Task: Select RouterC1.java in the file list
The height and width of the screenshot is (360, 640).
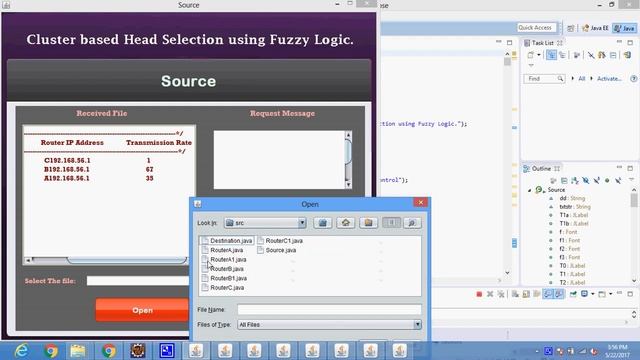Action: click(280, 241)
